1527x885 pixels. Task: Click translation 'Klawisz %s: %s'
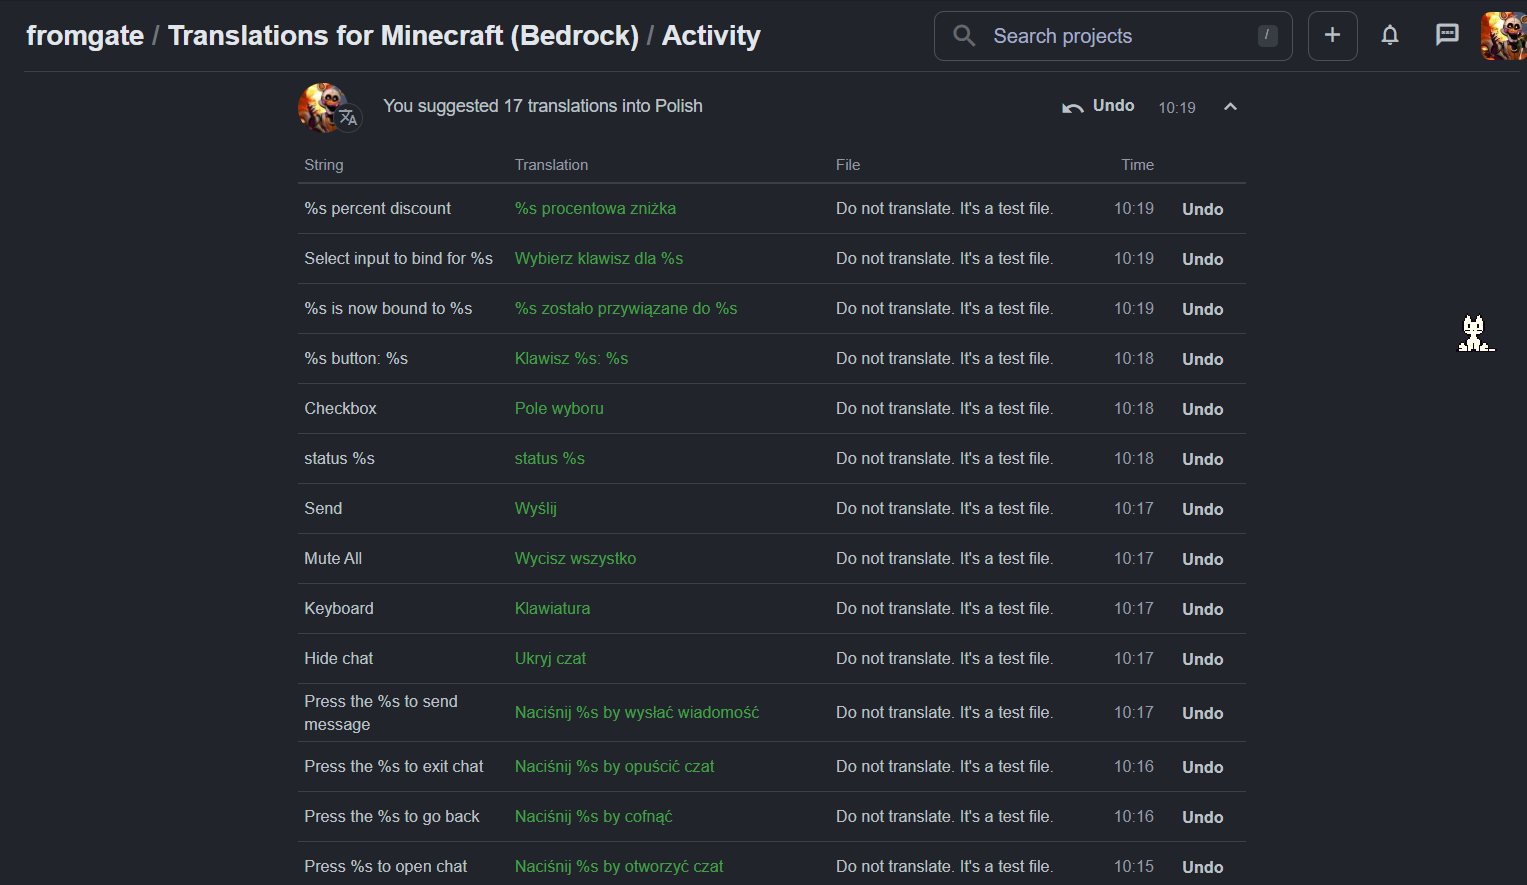571,358
